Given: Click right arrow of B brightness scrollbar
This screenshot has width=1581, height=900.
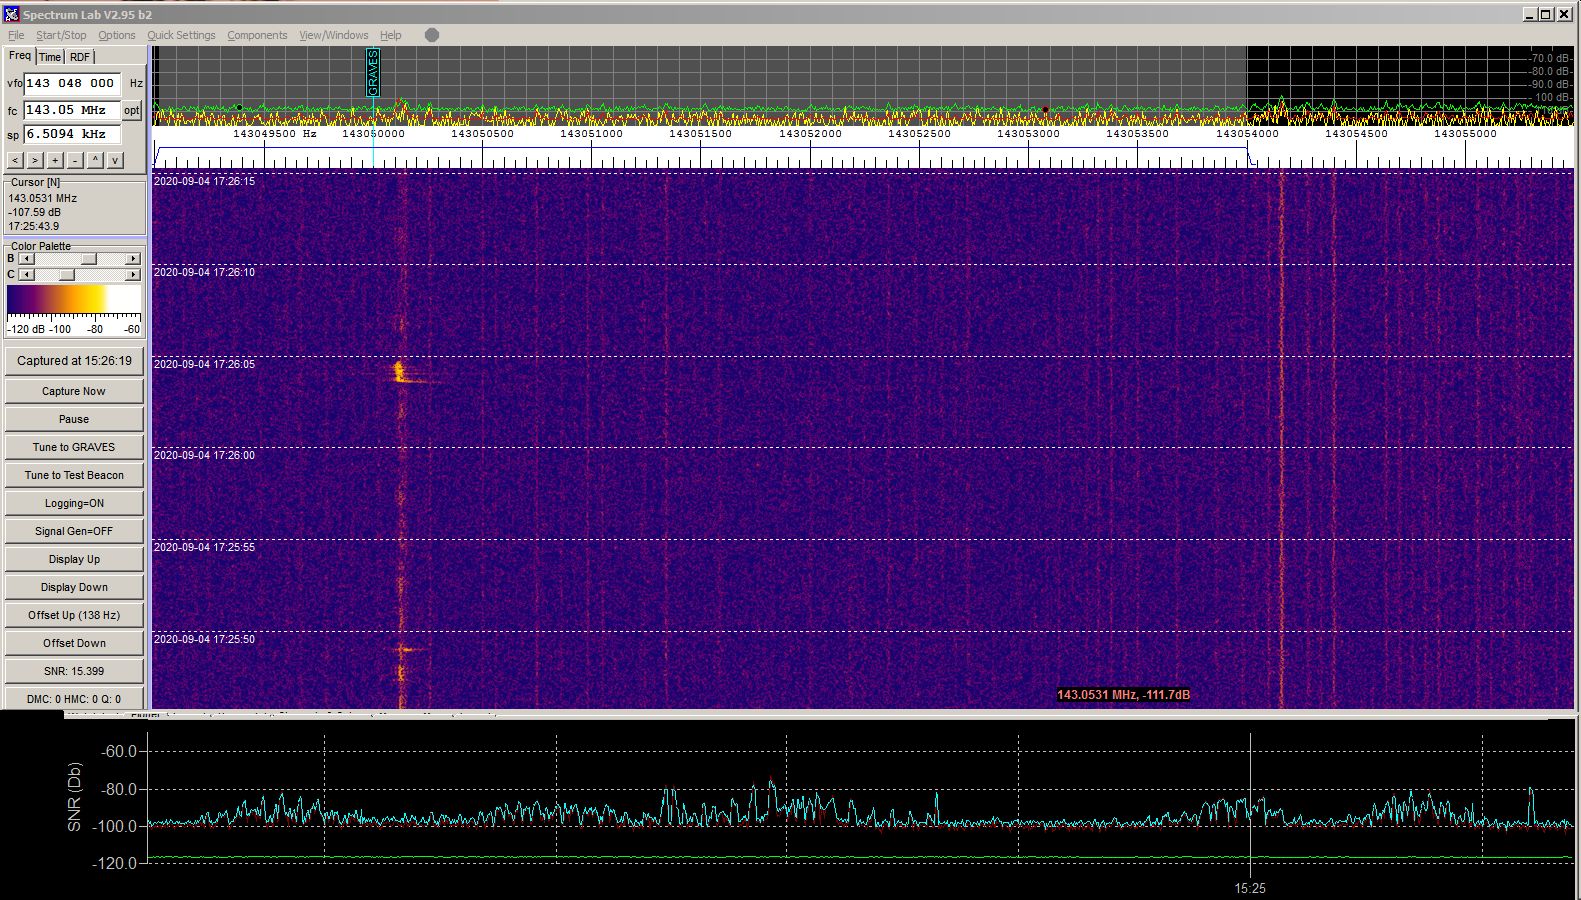Looking at the screenshot, I should (133, 259).
